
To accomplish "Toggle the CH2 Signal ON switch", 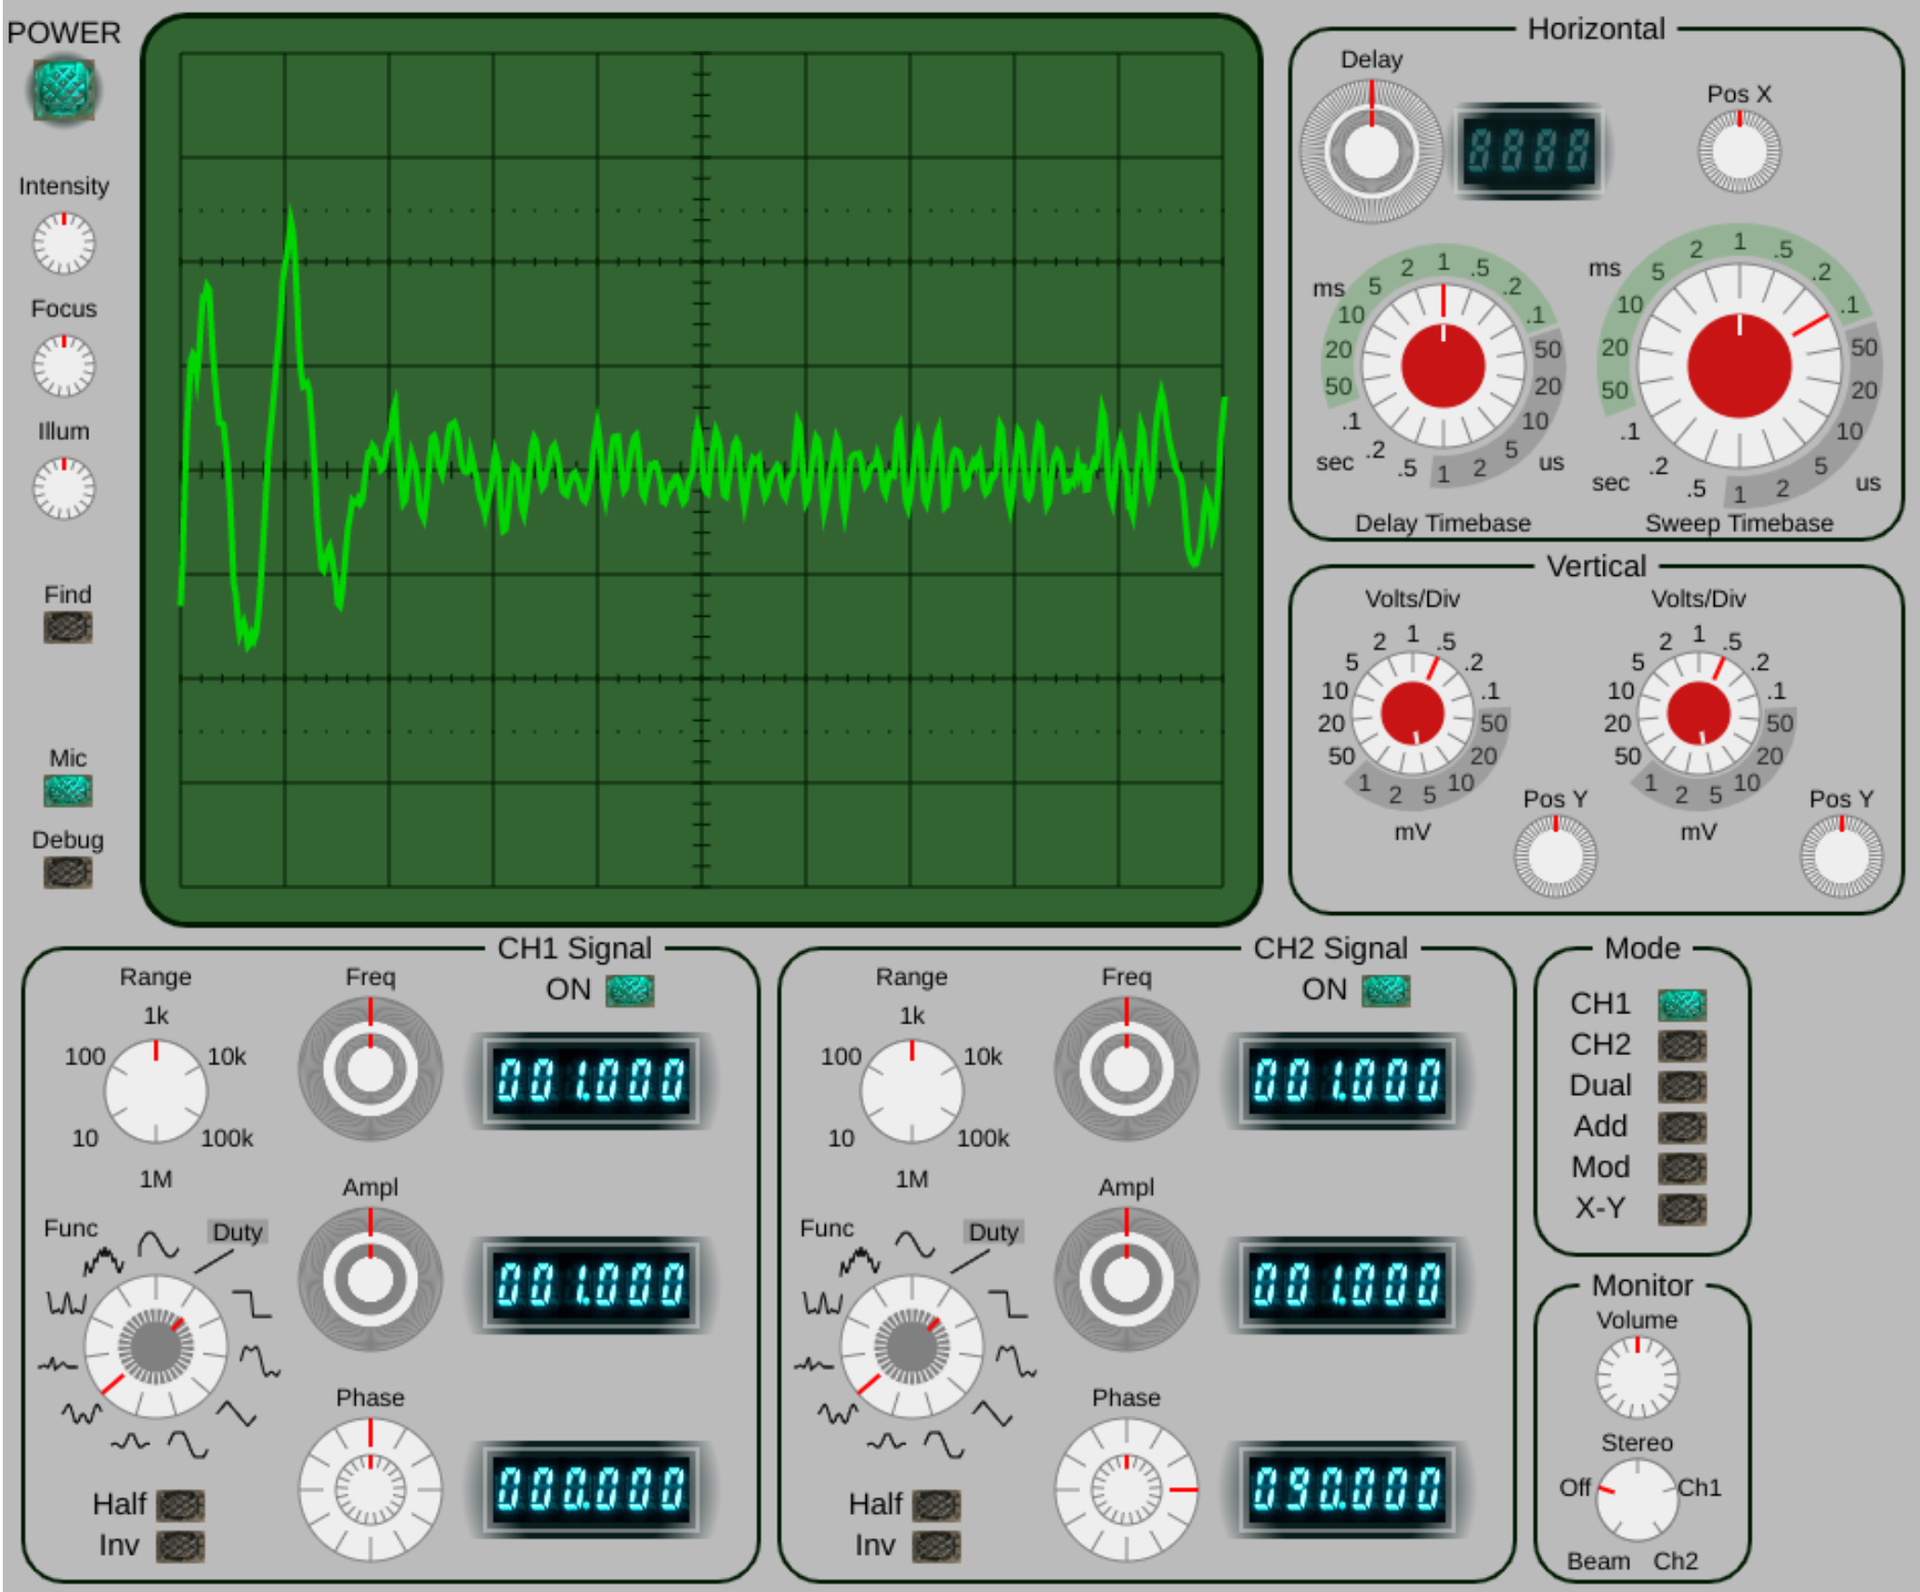I will pos(1386,991).
